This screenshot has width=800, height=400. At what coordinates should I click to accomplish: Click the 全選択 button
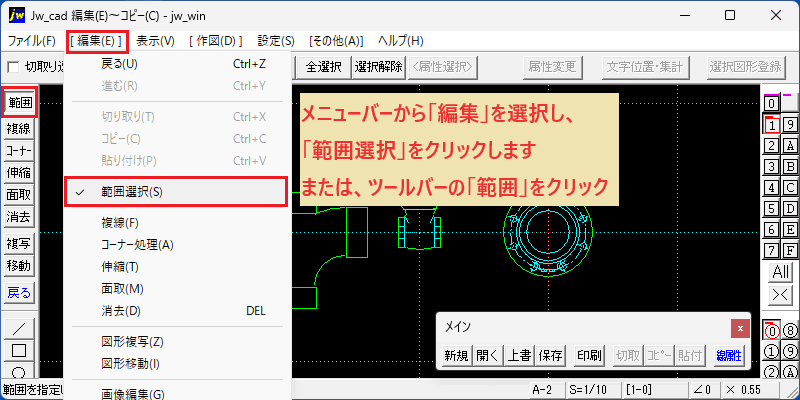[324, 67]
